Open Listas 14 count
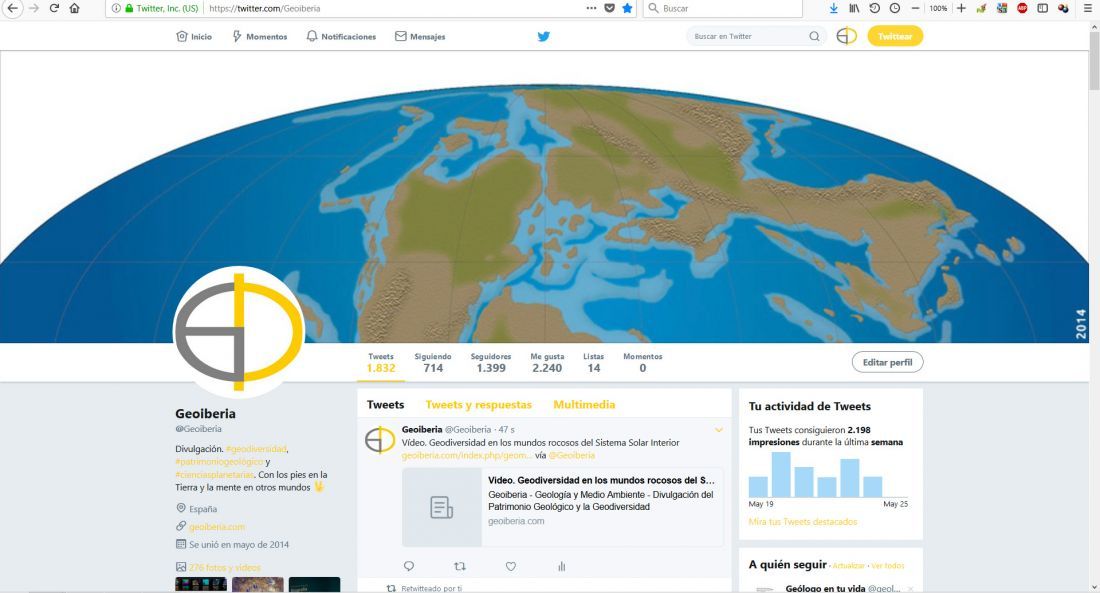 593,363
